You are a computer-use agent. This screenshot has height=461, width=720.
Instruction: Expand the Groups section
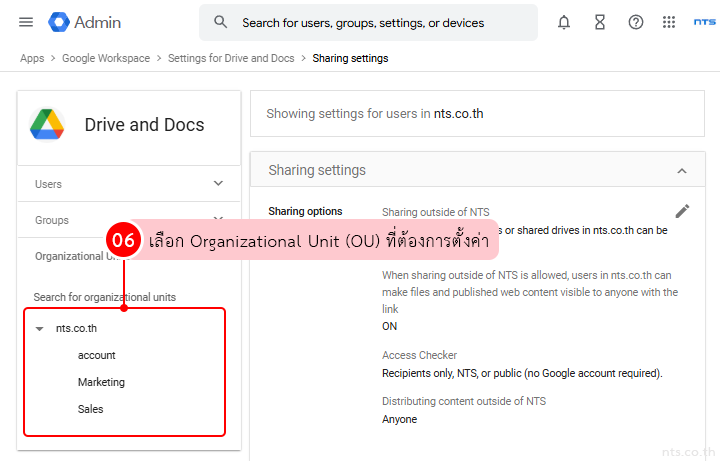pos(129,220)
